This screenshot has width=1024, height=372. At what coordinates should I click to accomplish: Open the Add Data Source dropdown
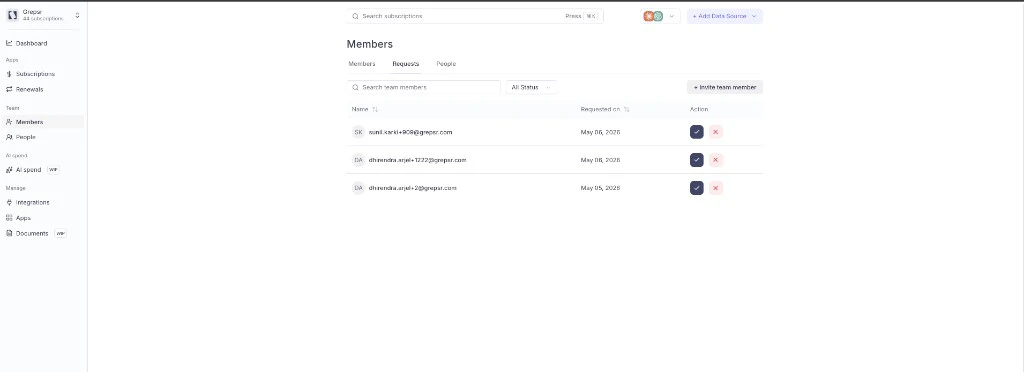click(725, 16)
